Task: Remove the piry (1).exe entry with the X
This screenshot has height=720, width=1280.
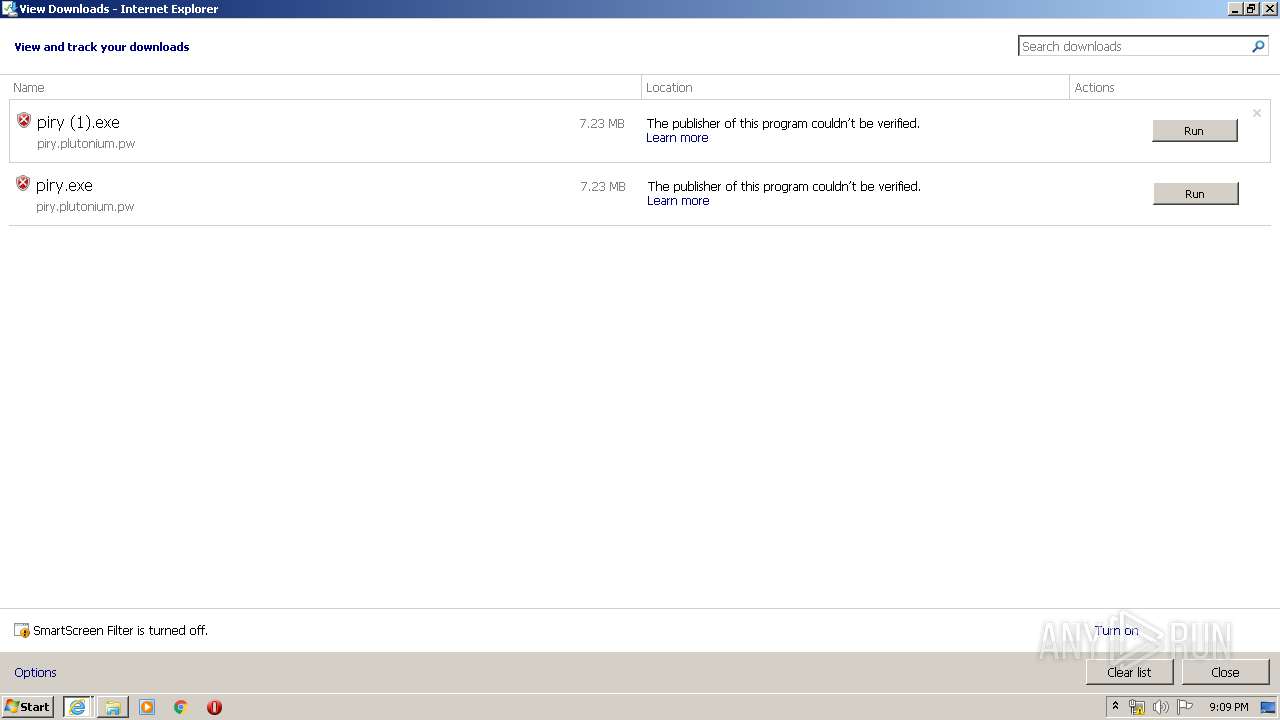Action: tap(1257, 113)
